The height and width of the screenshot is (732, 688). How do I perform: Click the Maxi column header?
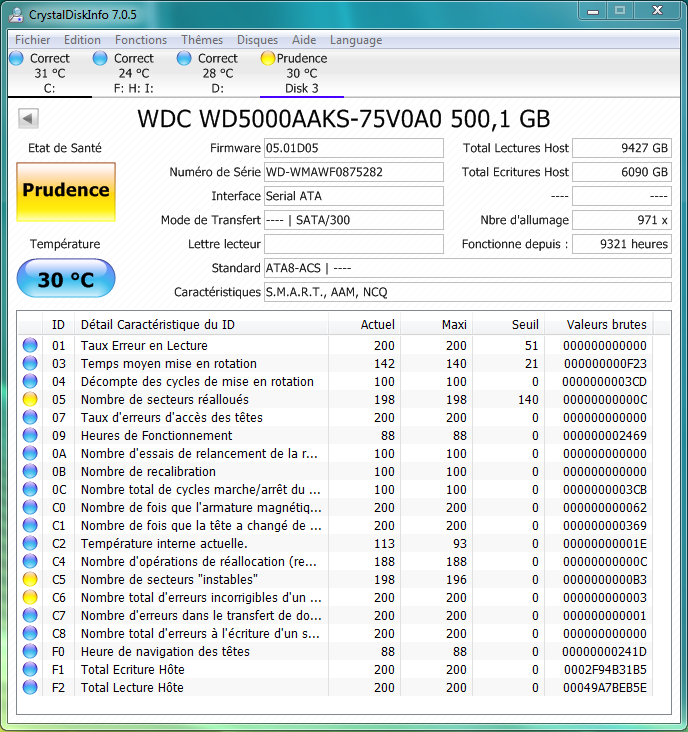436,324
